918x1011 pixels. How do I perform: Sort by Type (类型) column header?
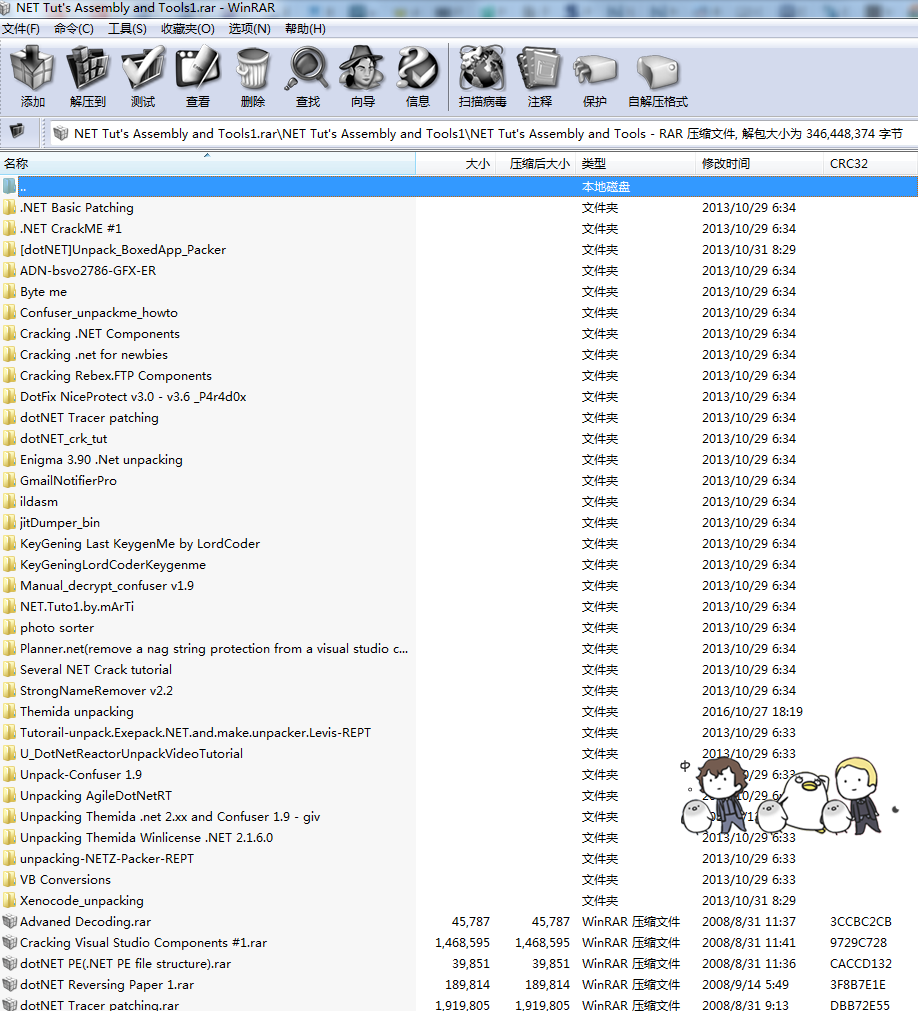click(636, 164)
